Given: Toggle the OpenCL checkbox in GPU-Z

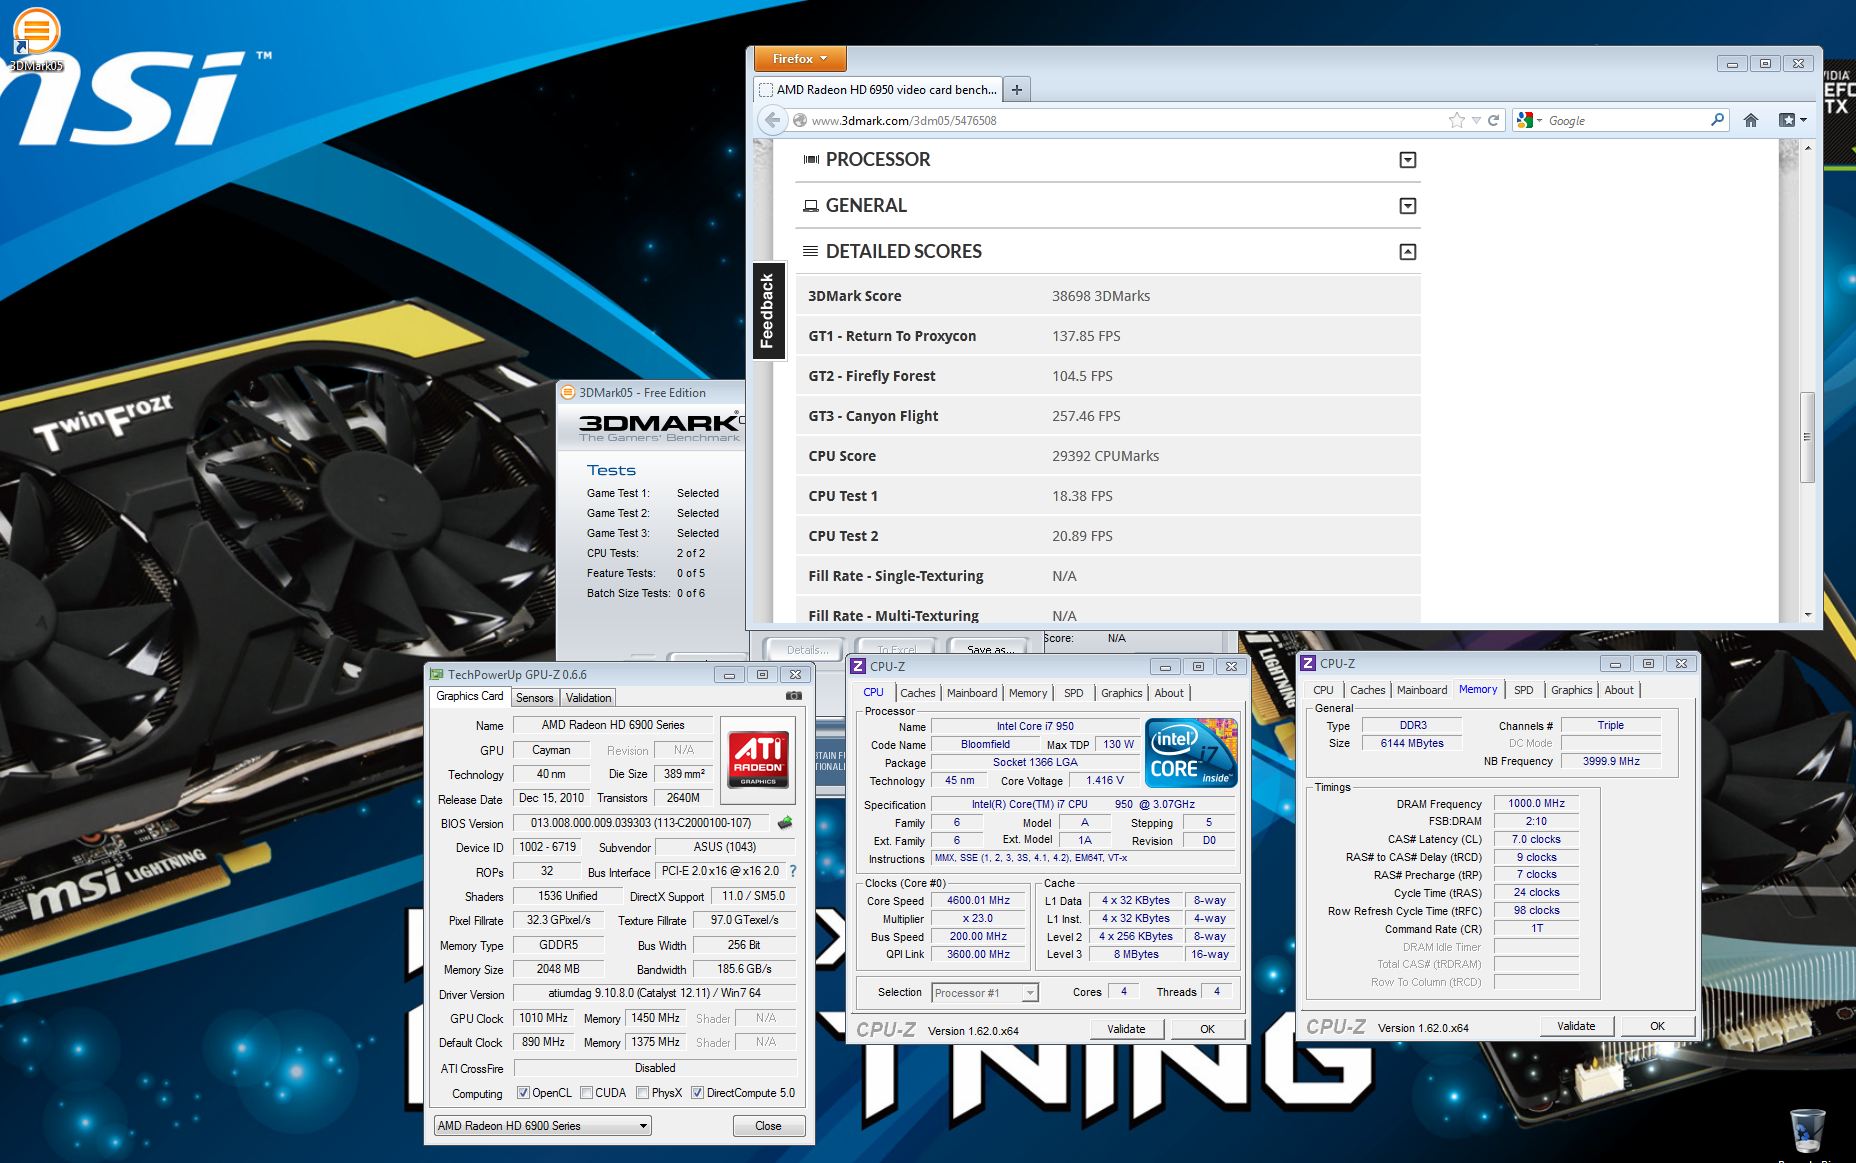Looking at the screenshot, I should [523, 1093].
